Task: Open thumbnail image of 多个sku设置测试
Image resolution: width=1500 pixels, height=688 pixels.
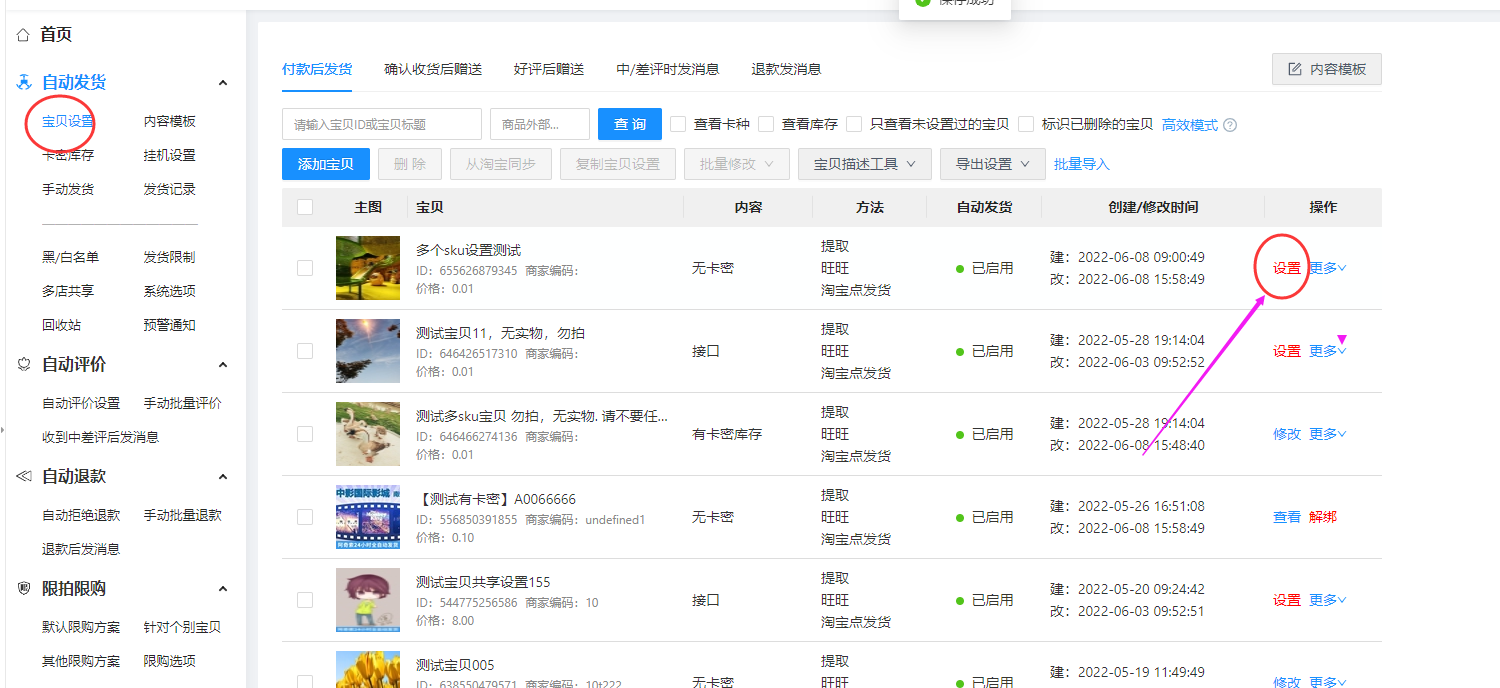Action: click(x=368, y=268)
